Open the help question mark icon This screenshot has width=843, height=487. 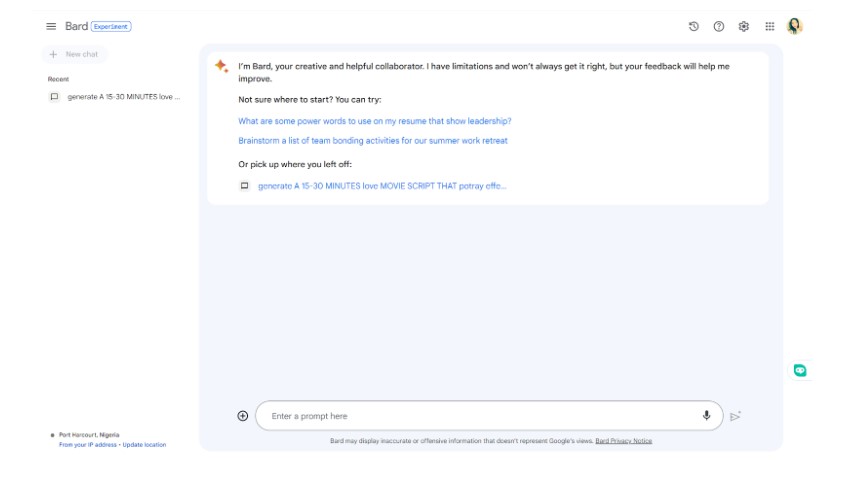click(717, 26)
